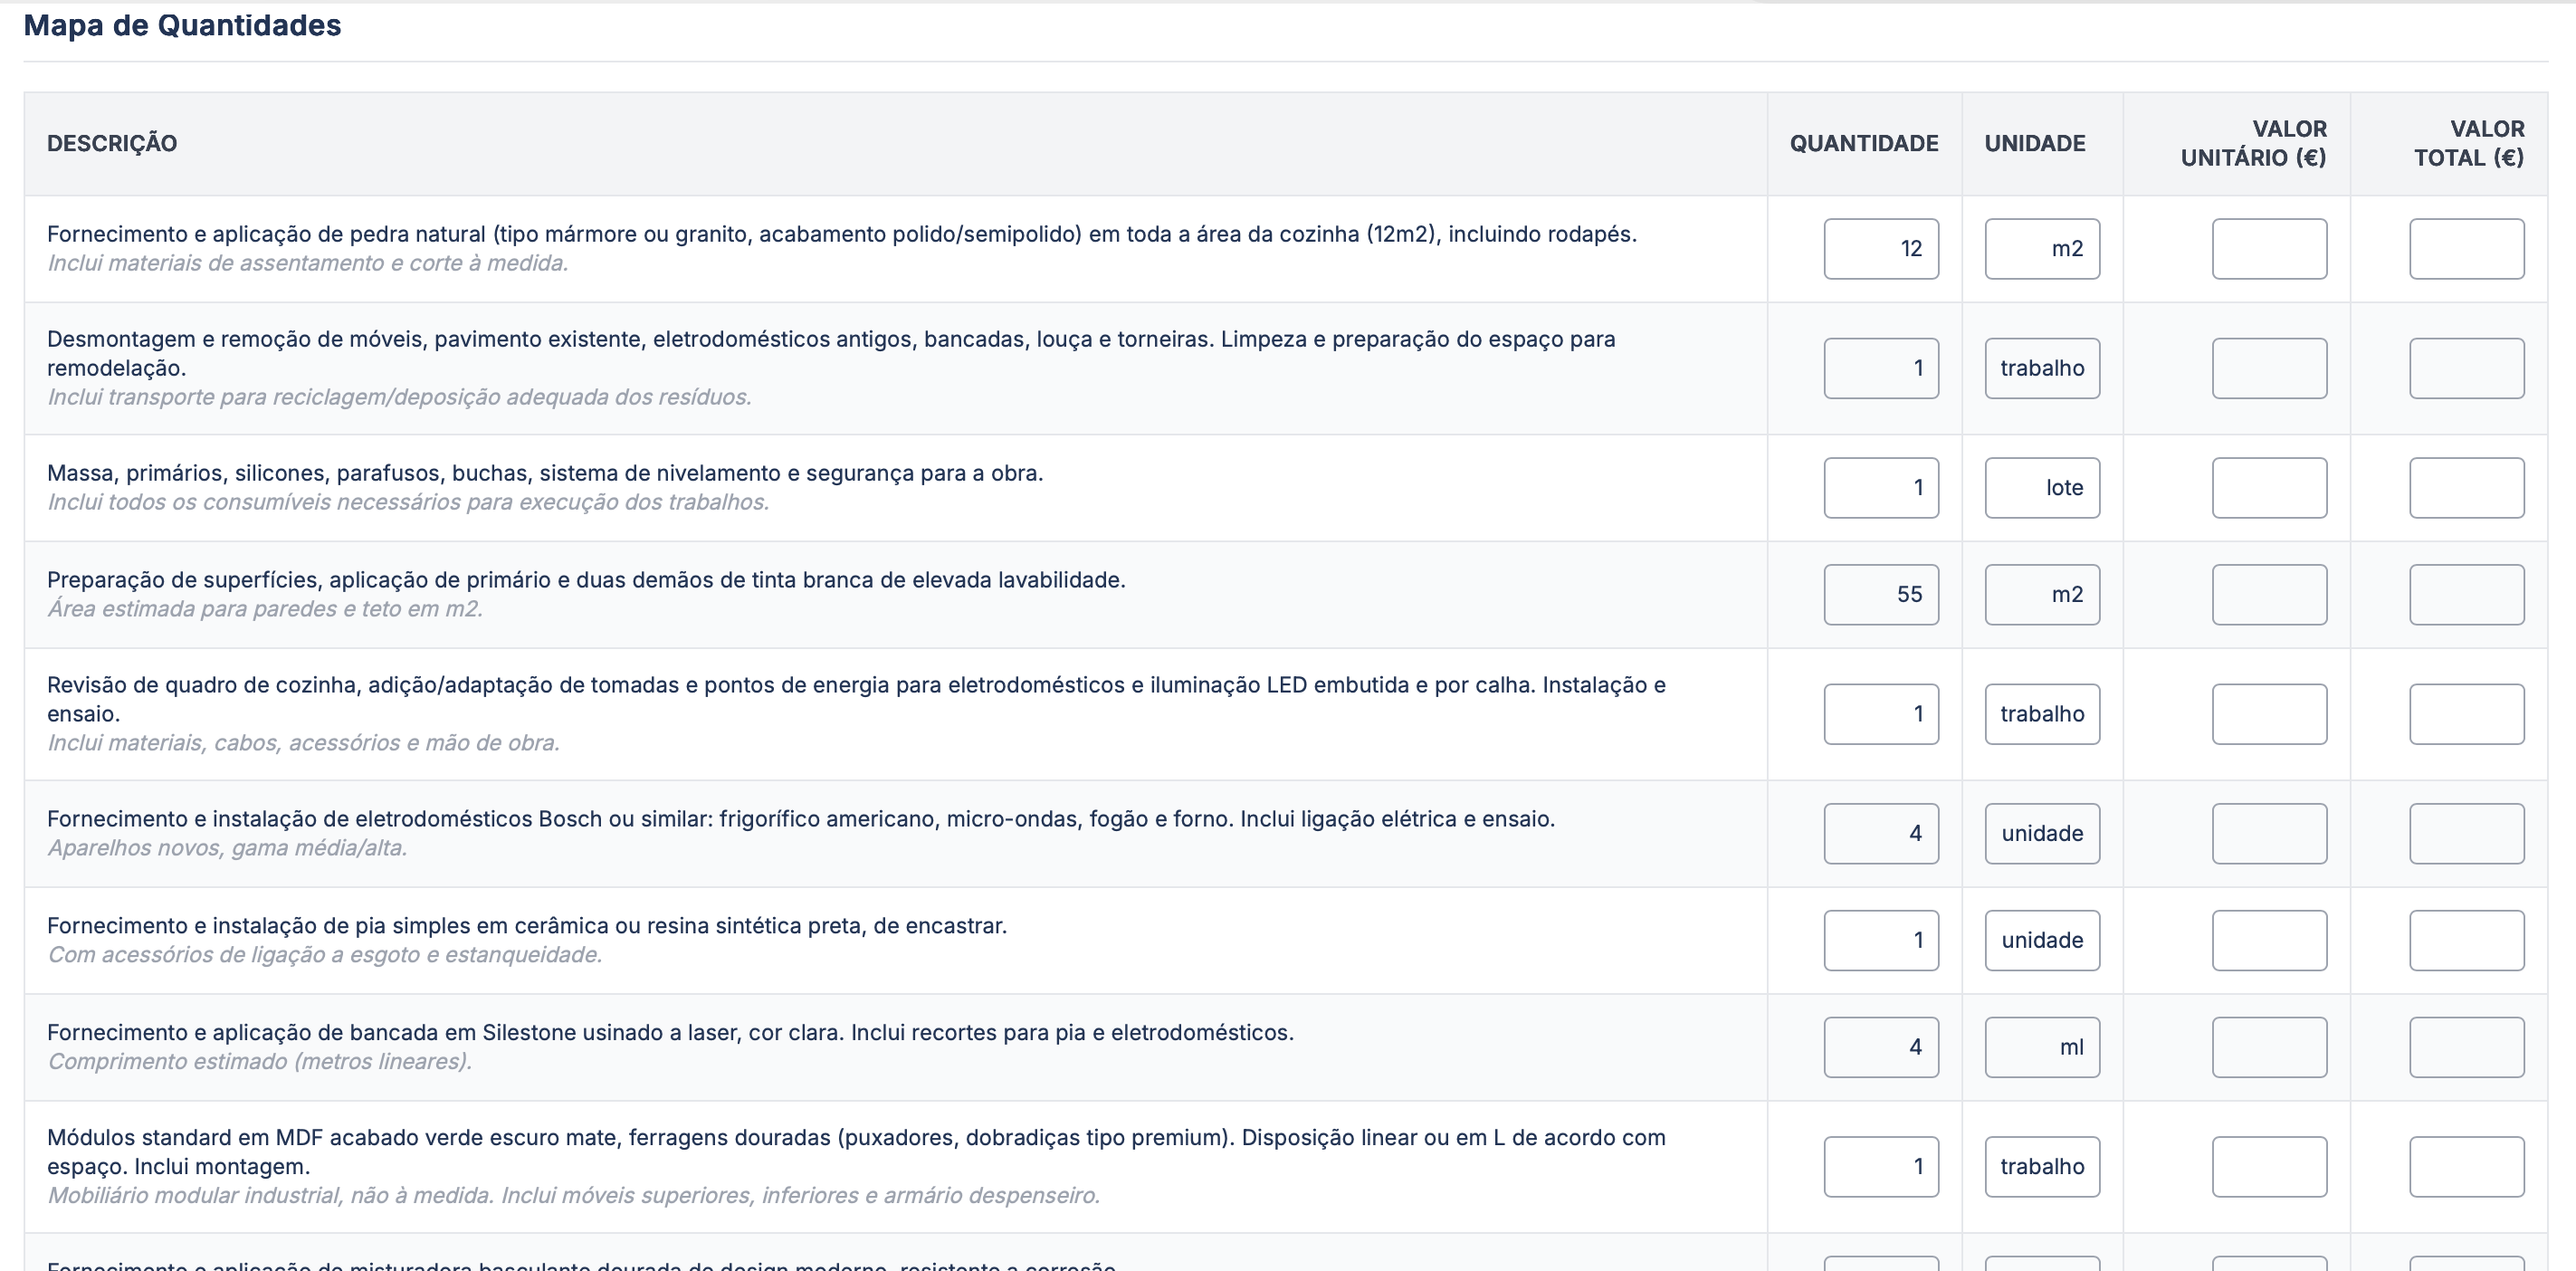Viewport: 2576px width, 1271px height.
Task: Select the Mapa de Quantidades heading
Action: point(182,26)
